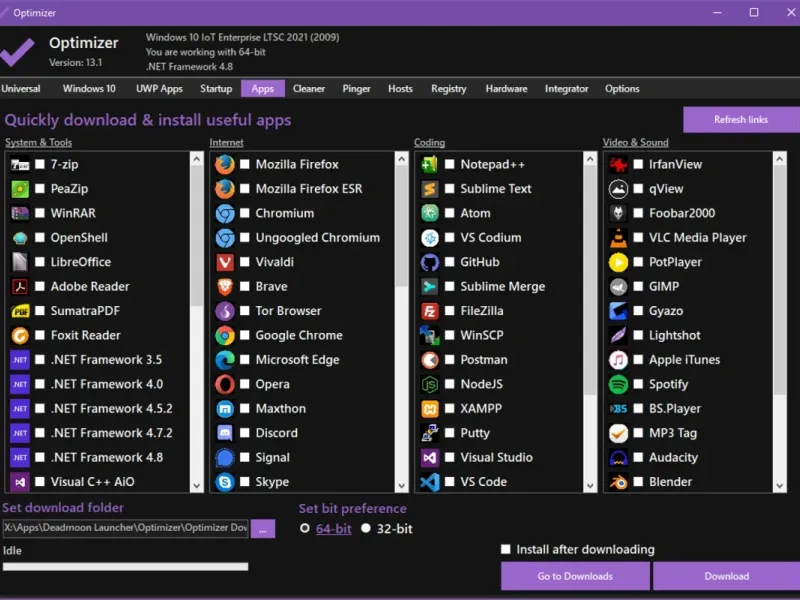Click the GitHub icon
Image resolution: width=800 pixels, height=600 pixels.
(430, 262)
